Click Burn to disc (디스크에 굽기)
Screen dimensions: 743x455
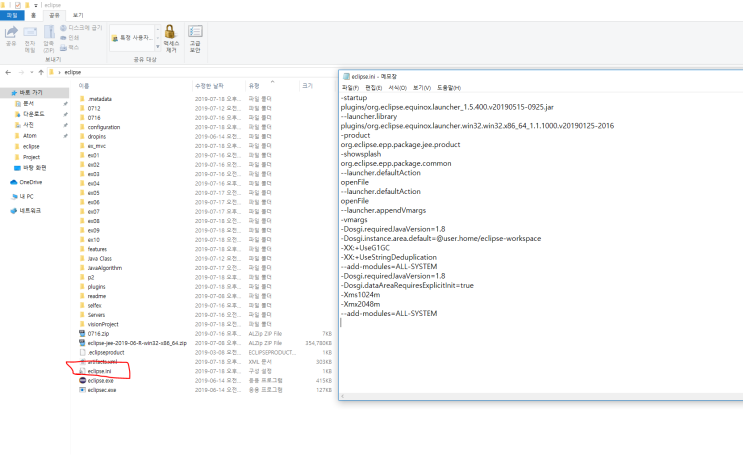pyautogui.click(x=81, y=28)
